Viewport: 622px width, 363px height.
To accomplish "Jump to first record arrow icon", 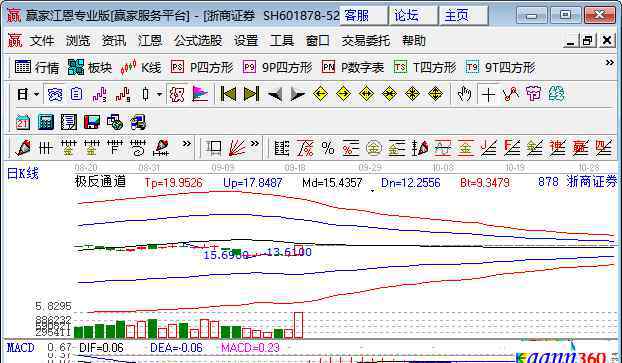I will (x=228, y=94).
